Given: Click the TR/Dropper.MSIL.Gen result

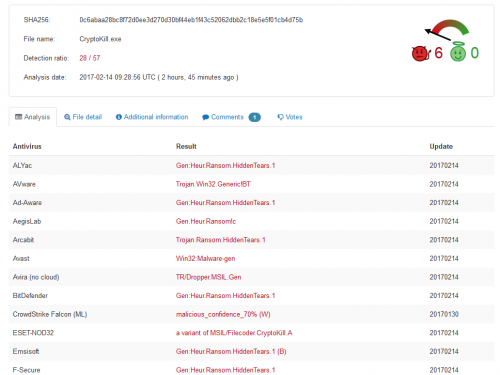Looking at the screenshot, I should click(209, 277).
